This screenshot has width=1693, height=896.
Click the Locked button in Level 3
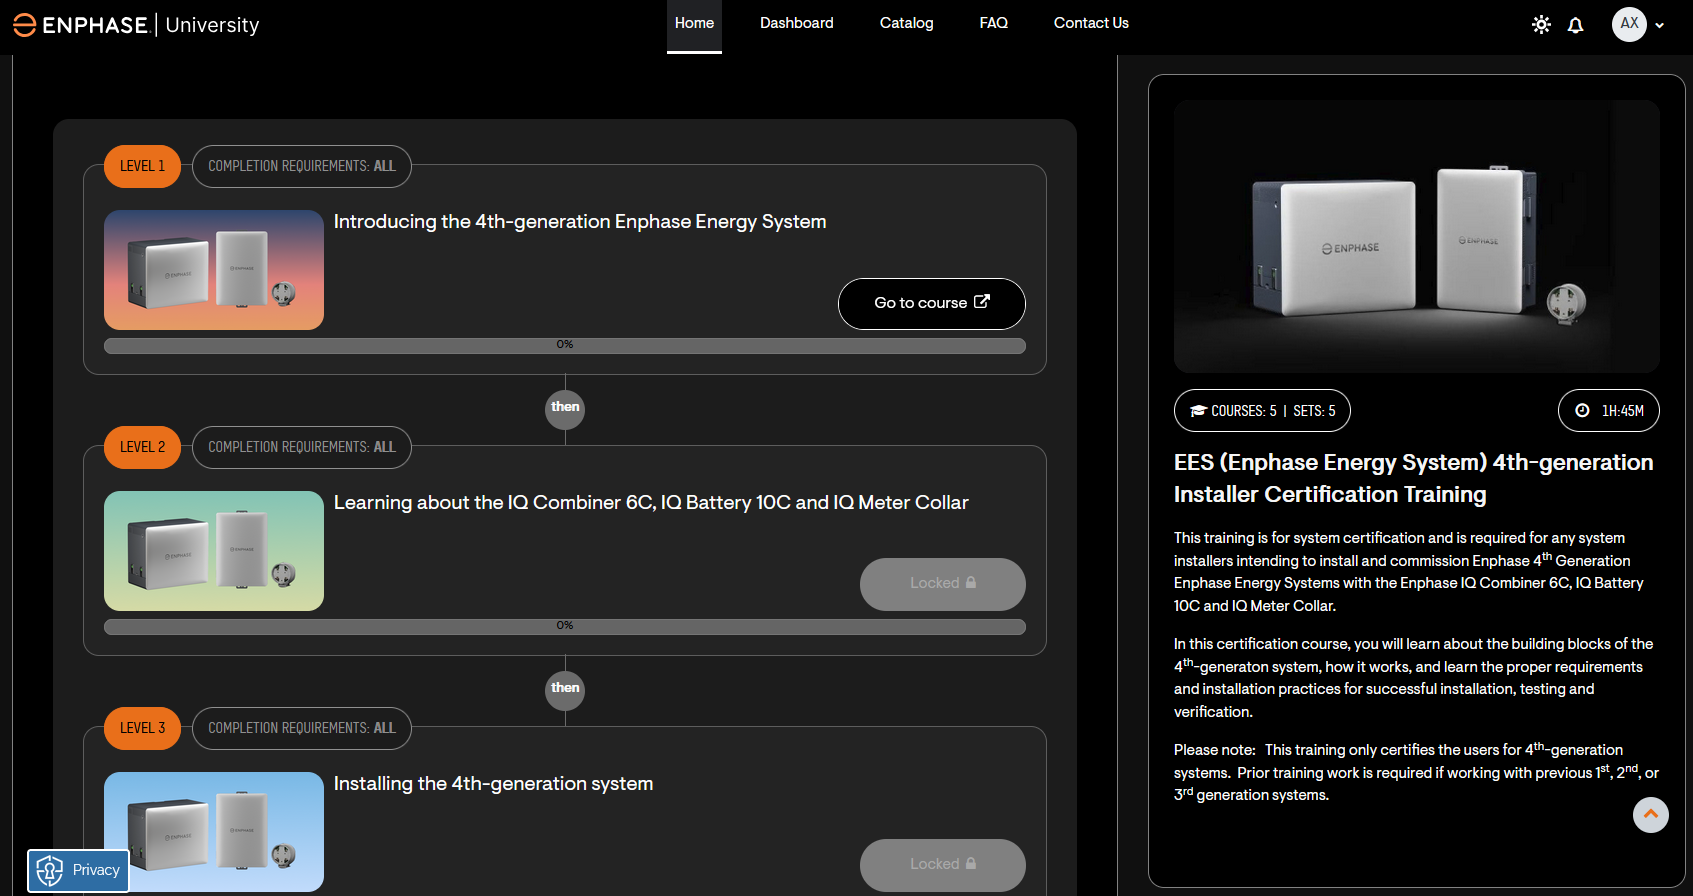pyautogui.click(x=943, y=865)
